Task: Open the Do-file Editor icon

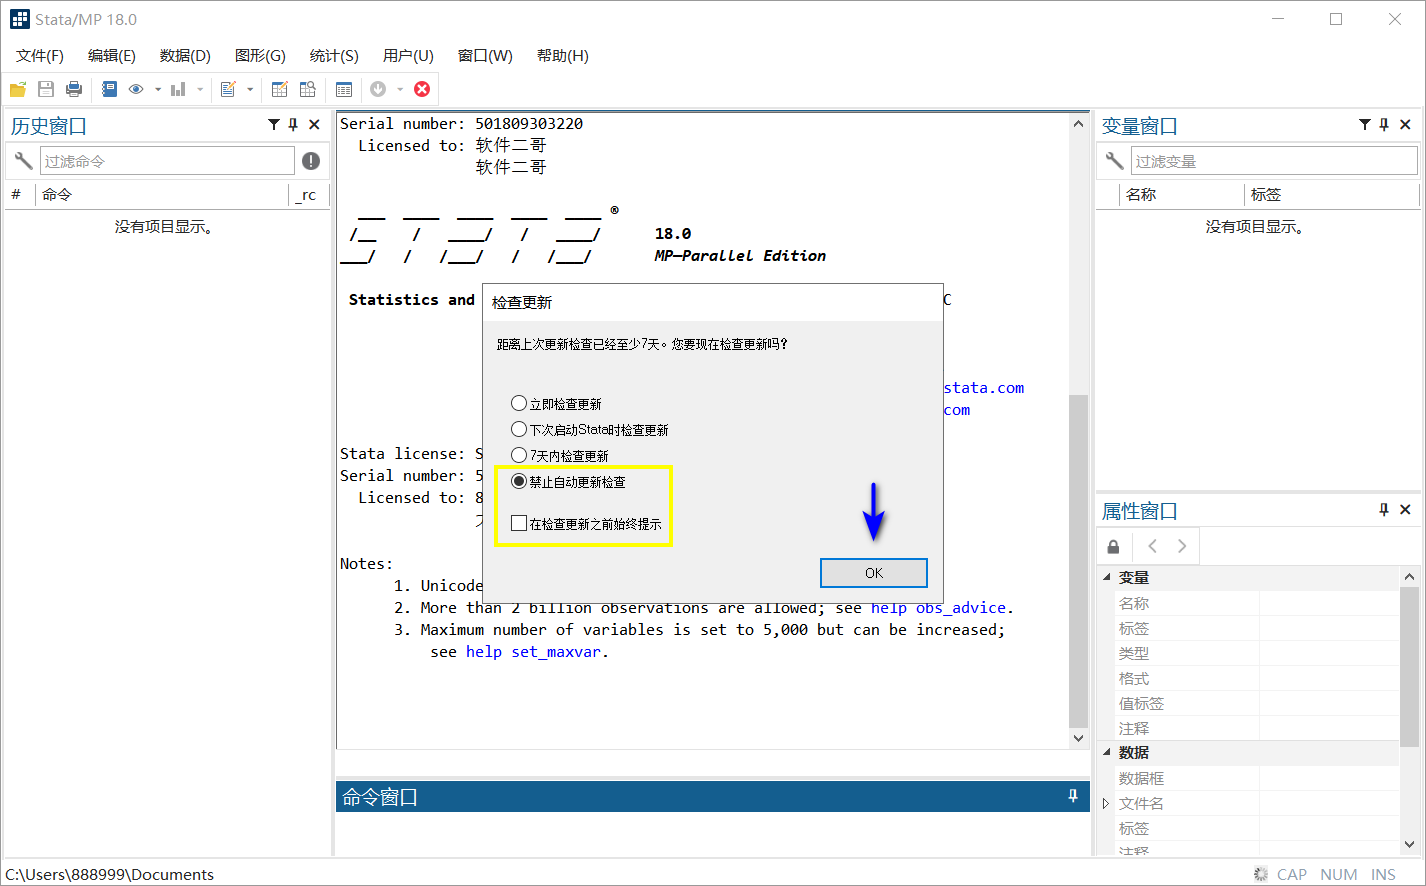Action: [228, 89]
